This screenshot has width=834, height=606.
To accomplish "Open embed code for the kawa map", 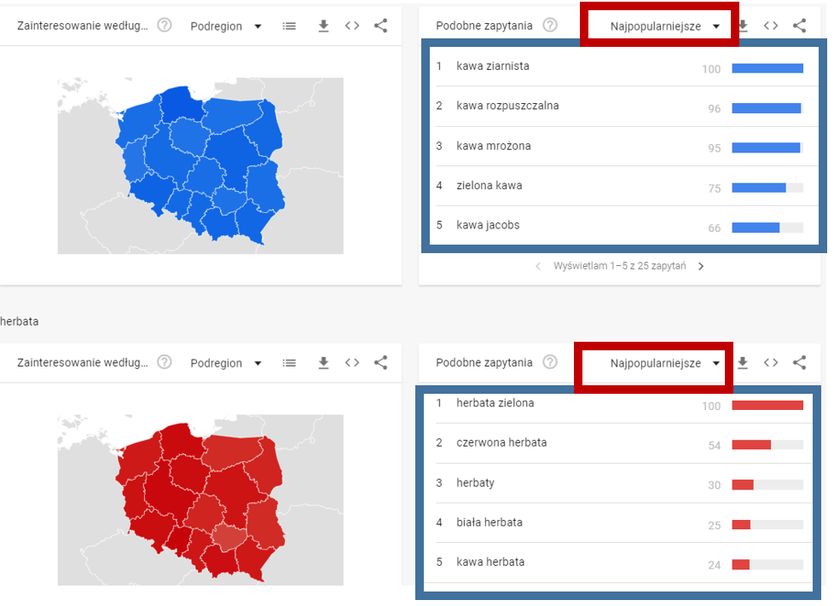I will [x=352, y=25].
